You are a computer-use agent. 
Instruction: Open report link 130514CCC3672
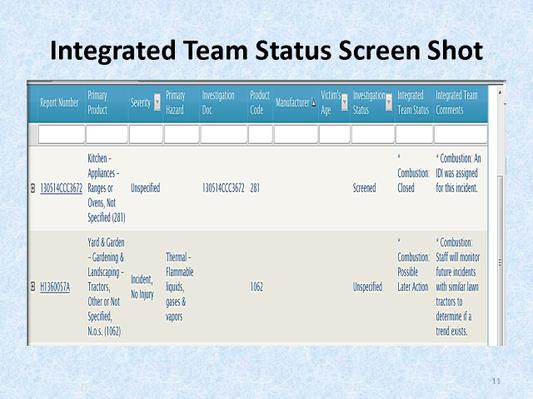pyautogui.click(x=61, y=188)
